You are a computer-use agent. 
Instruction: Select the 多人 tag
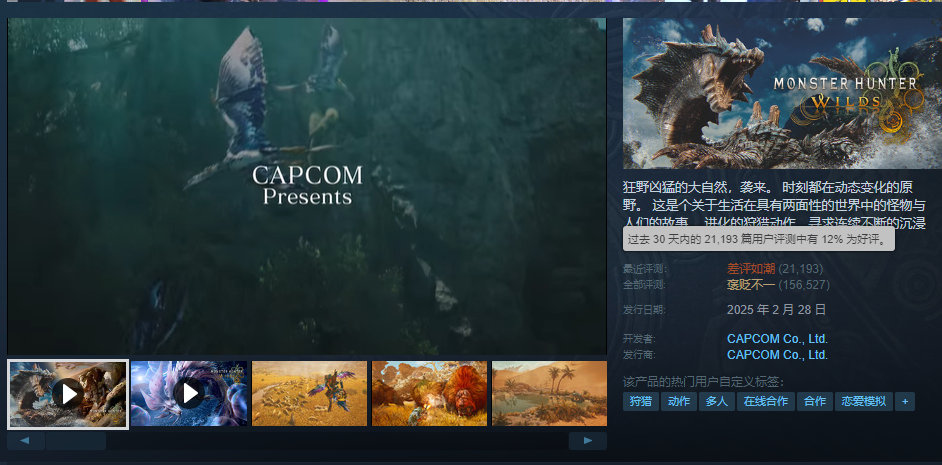point(717,401)
